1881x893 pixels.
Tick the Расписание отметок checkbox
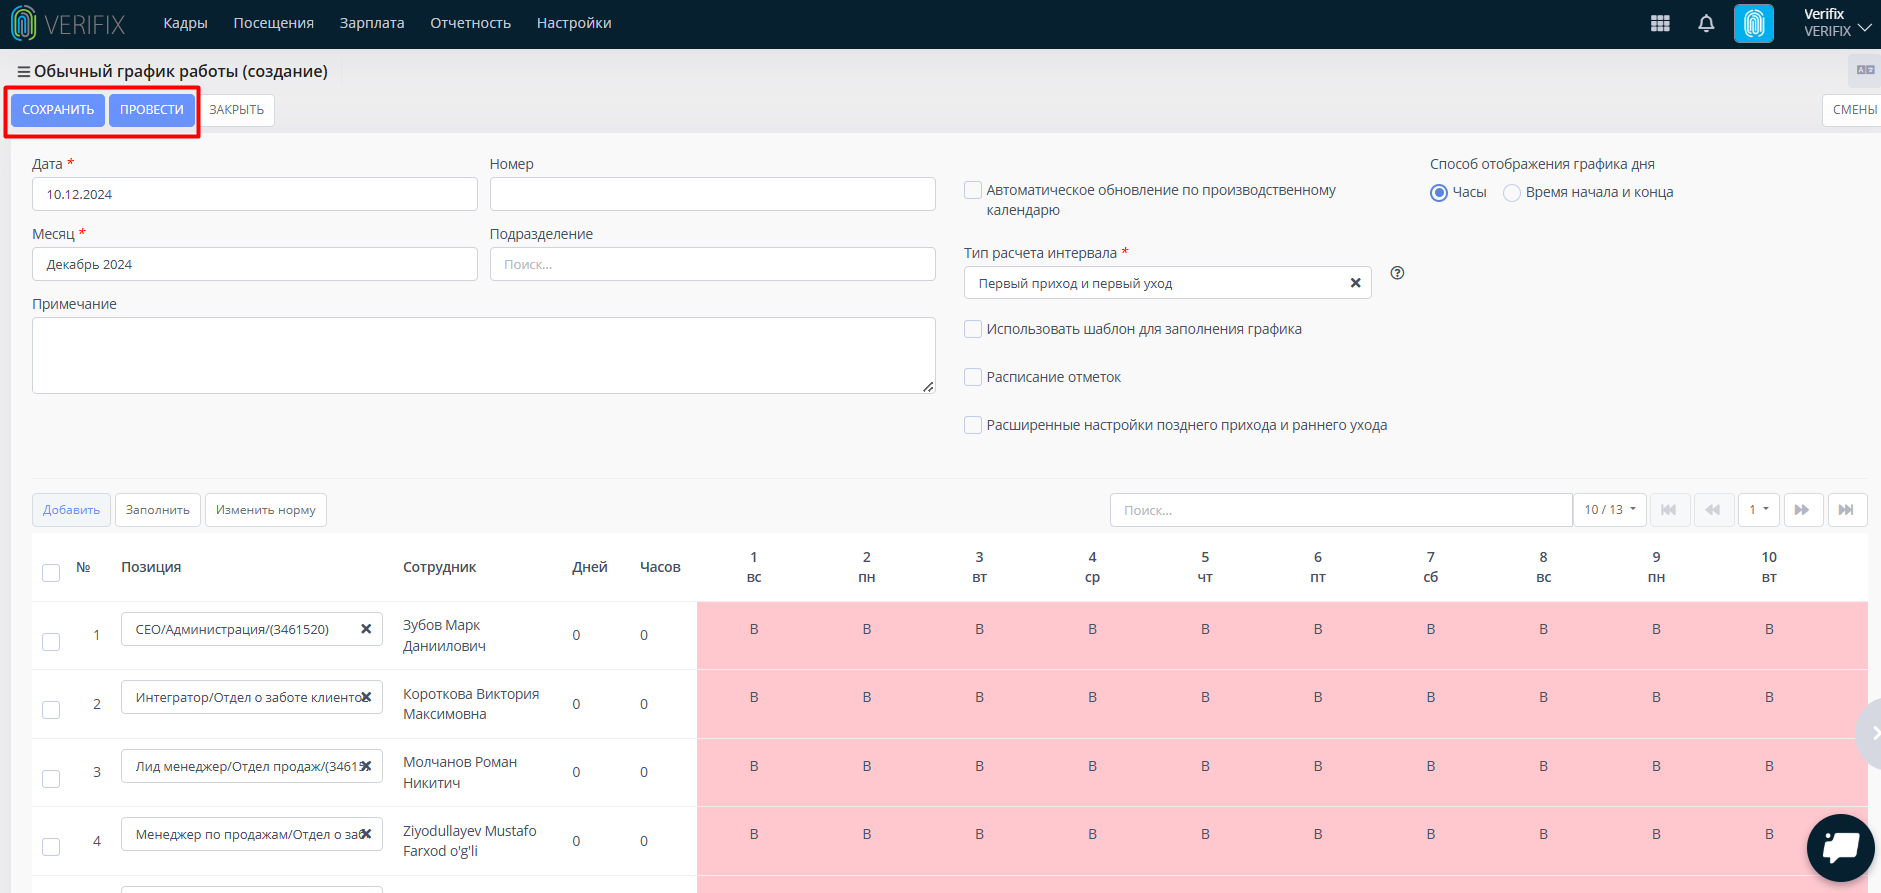[x=973, y=377]
